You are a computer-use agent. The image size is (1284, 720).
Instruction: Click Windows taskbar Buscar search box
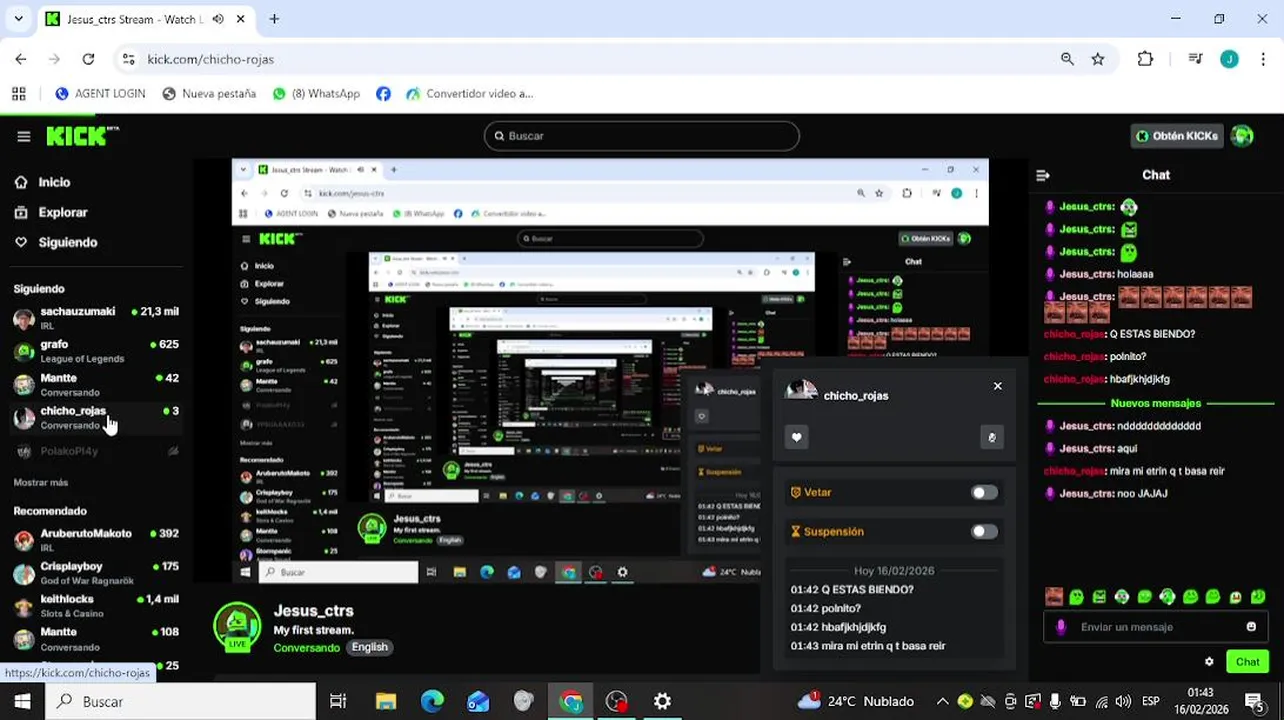tap(180, 701)
